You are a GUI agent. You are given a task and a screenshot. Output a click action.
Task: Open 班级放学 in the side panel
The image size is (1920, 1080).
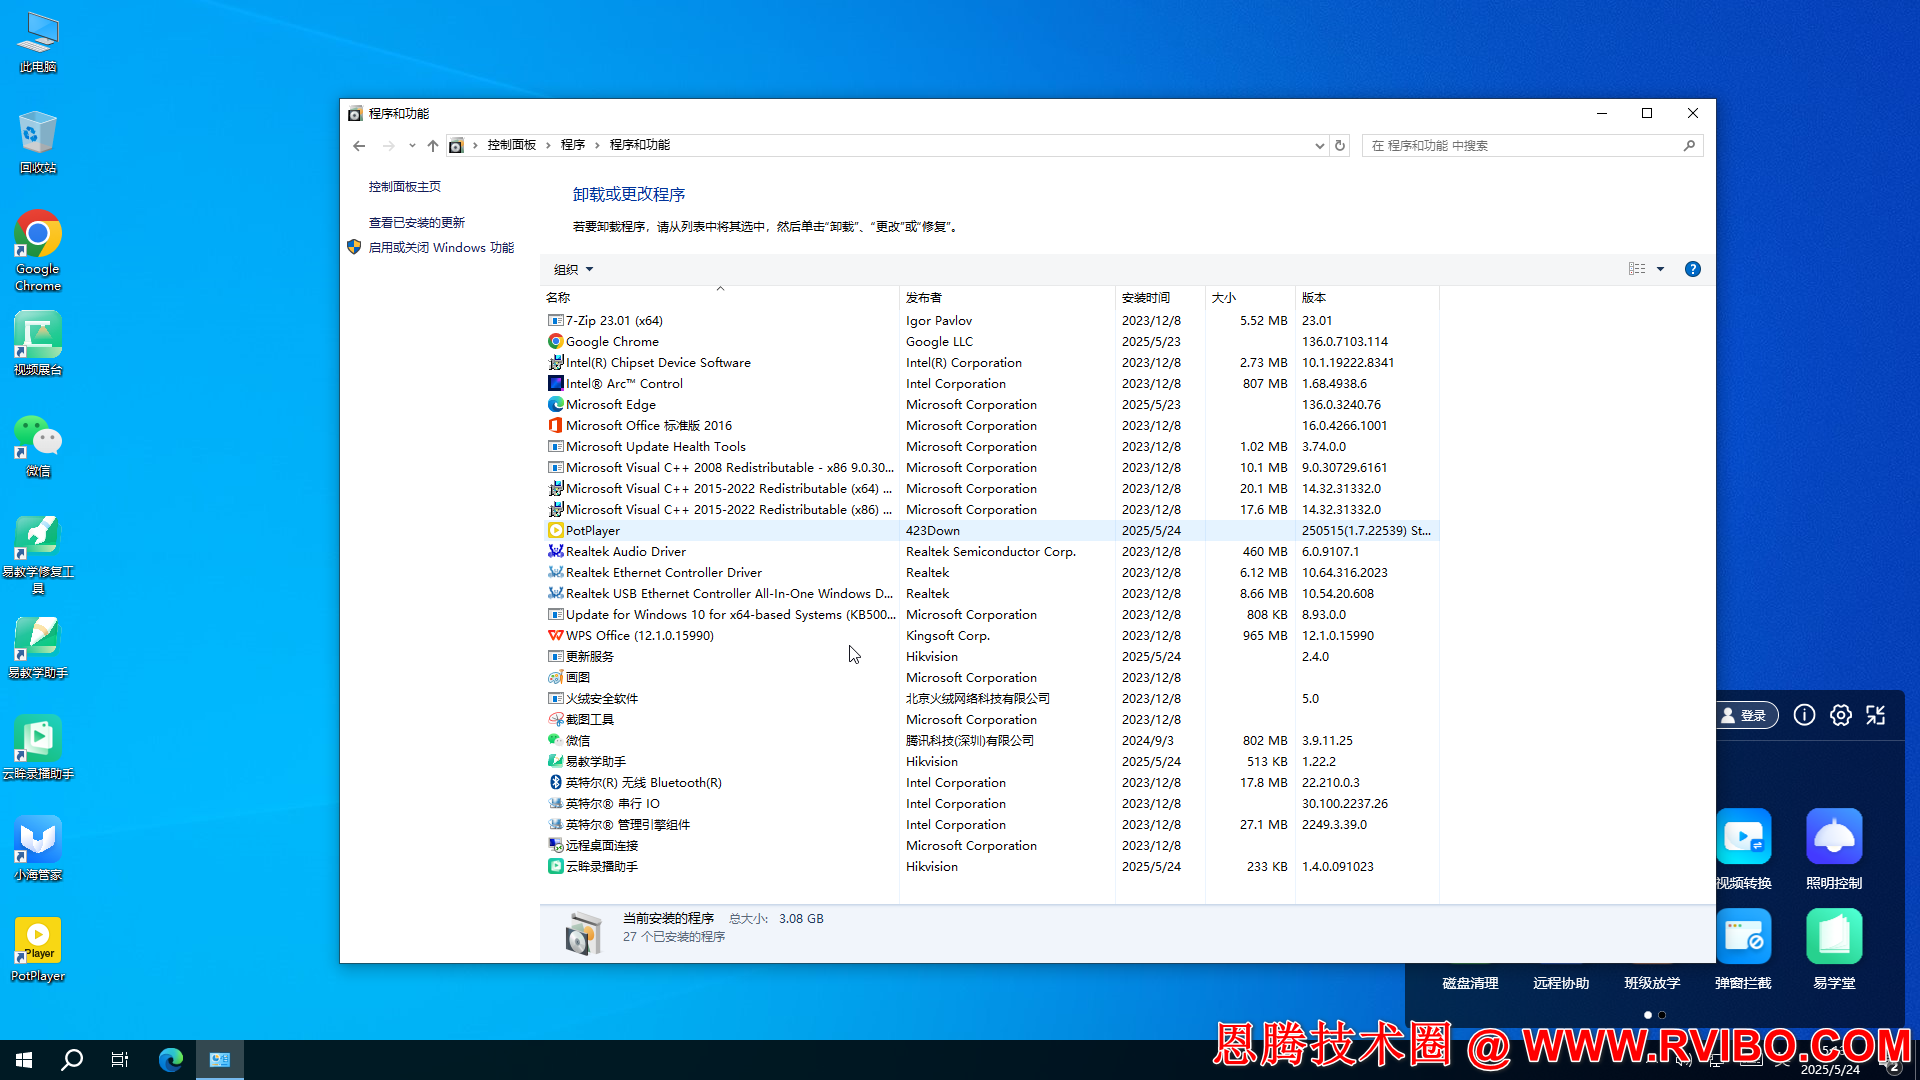coord(1652,983)
